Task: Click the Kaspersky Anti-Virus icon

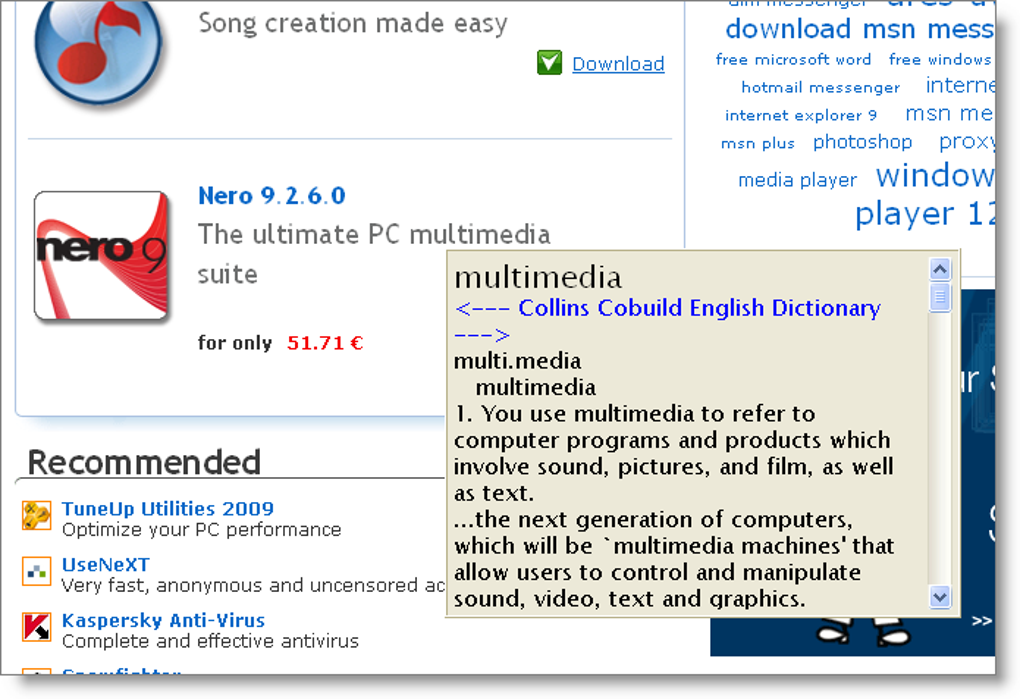Action: 36,627
